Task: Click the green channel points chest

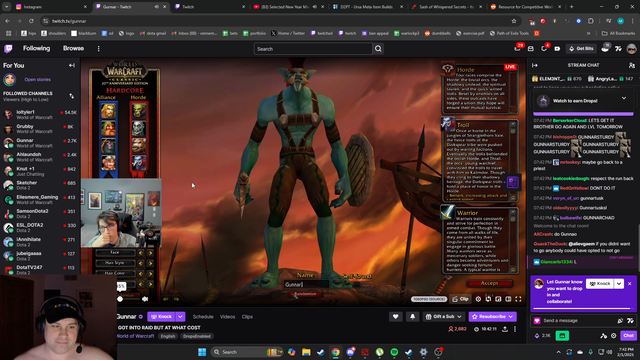Action: tap(562, 336)
